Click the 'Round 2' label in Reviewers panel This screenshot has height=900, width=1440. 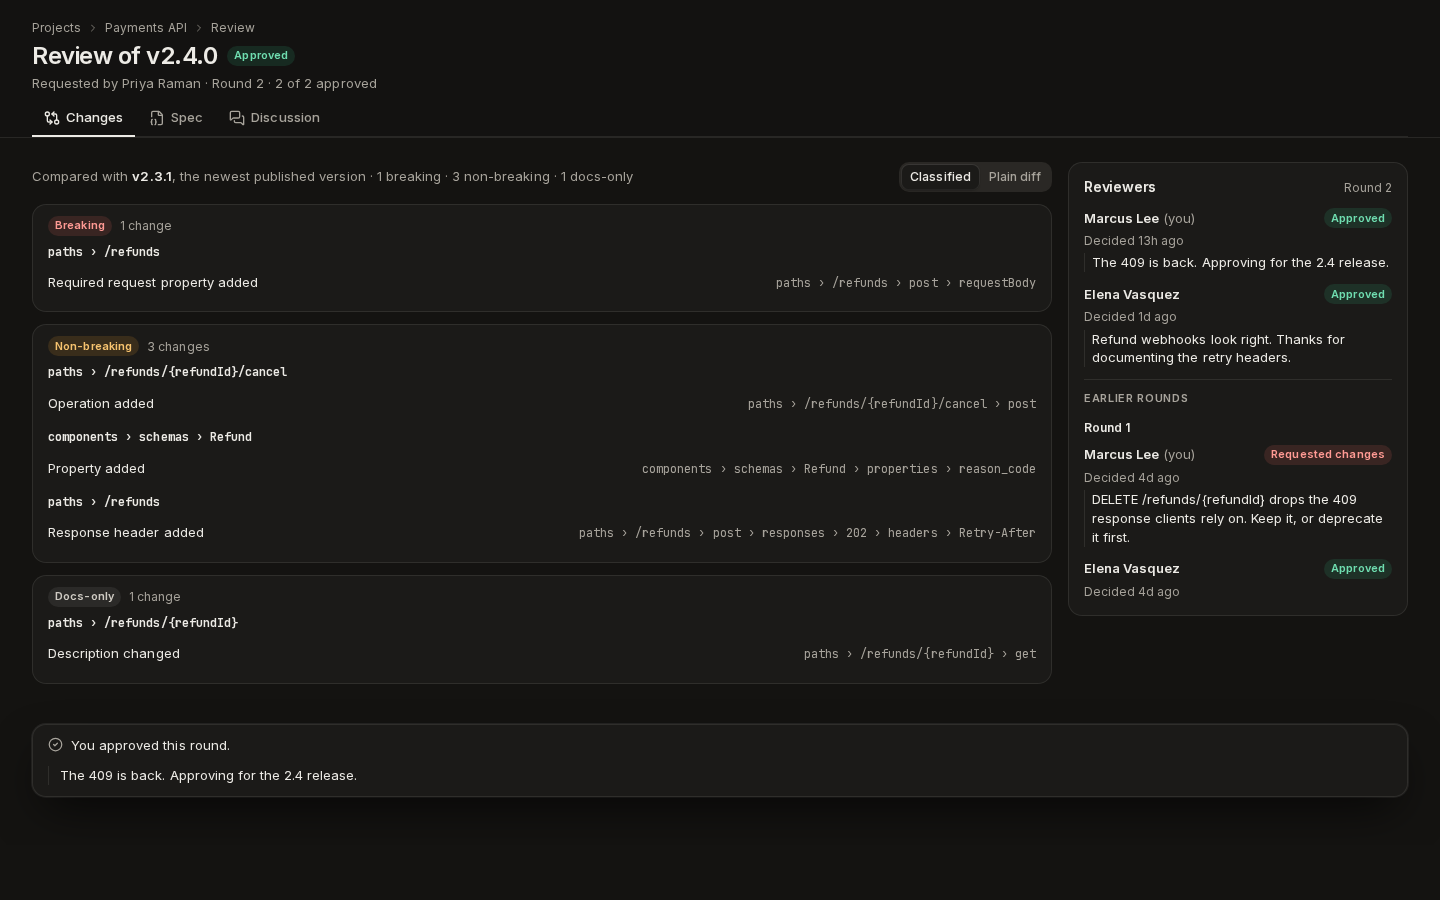[x=1368, y=188]
